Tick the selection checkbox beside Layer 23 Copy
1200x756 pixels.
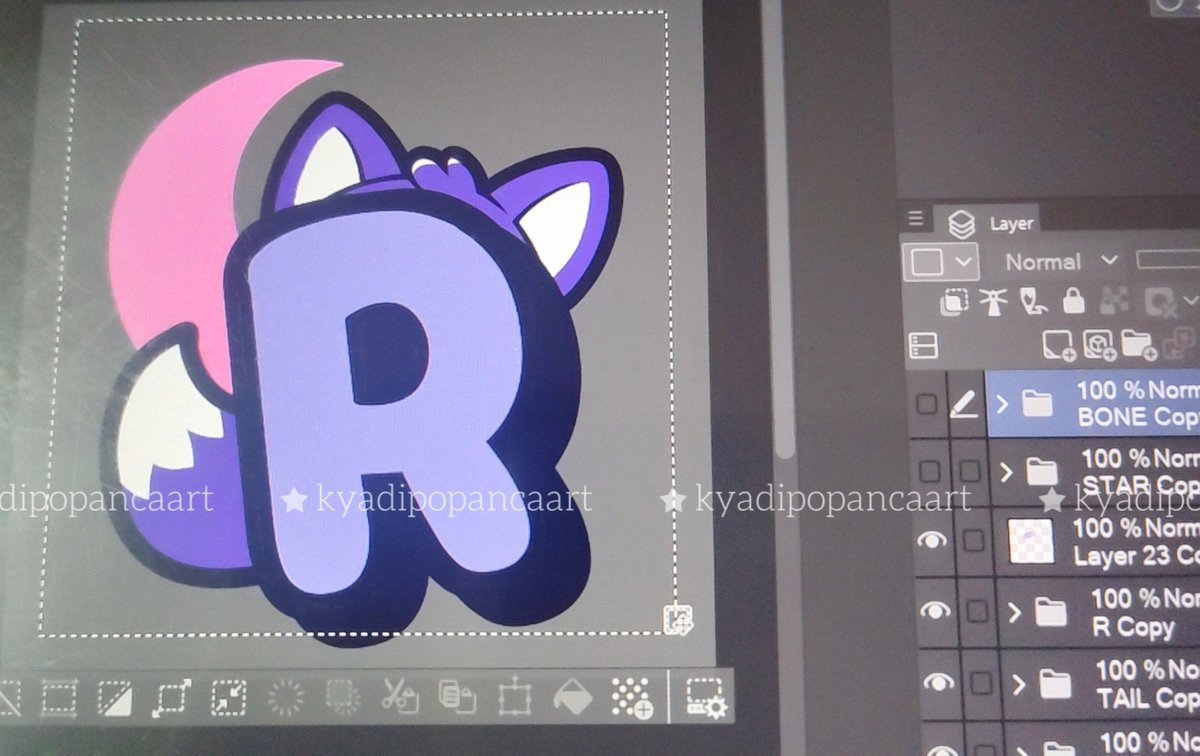click(973, 541)
